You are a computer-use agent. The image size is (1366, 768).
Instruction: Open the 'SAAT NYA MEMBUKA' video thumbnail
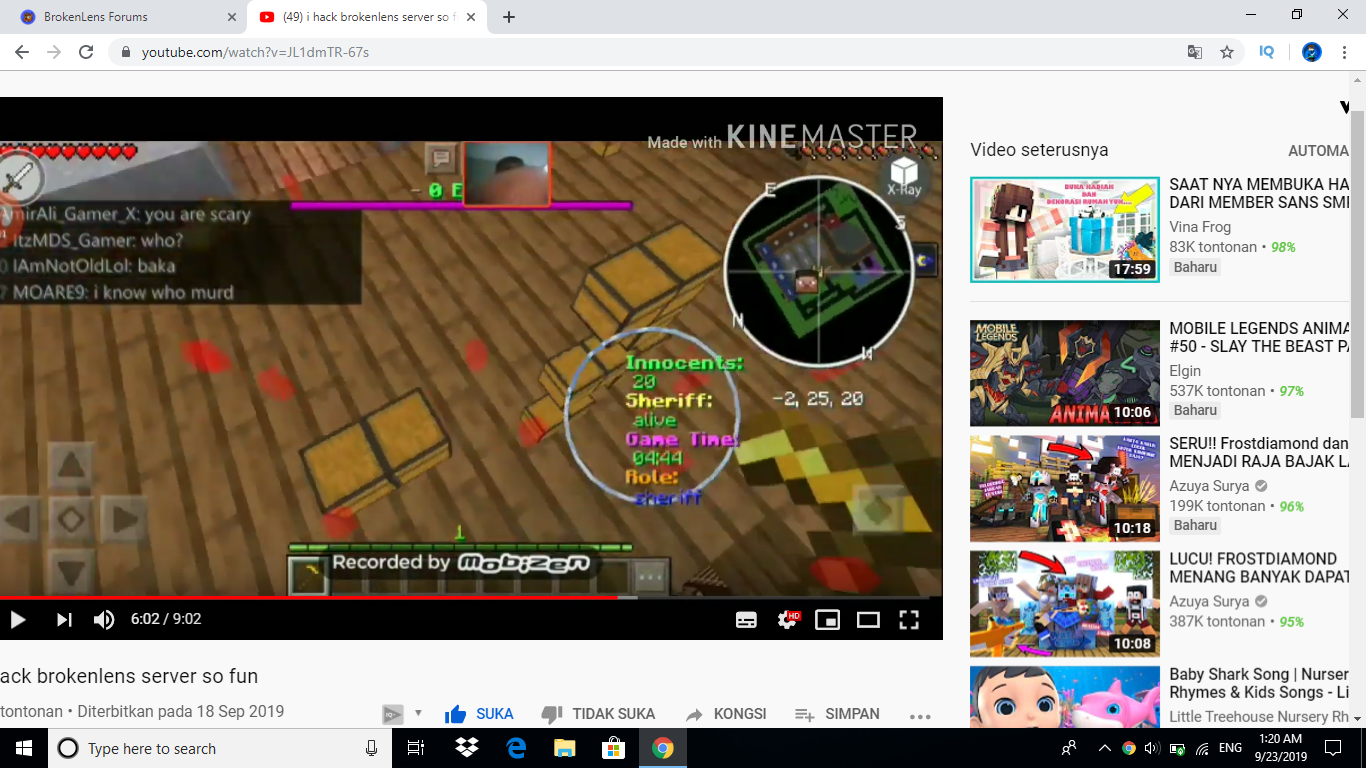tap(1065, 230)
